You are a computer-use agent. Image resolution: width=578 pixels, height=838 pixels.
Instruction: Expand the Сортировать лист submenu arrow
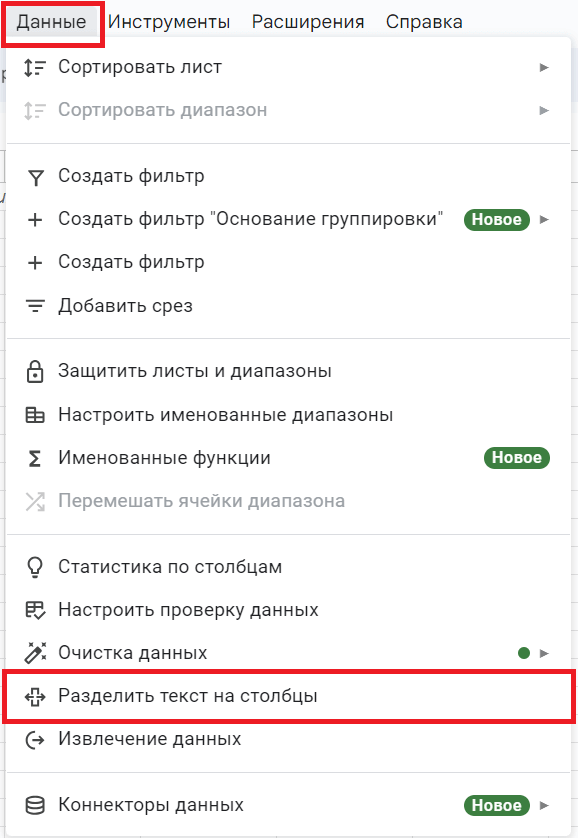pos(545,67)
